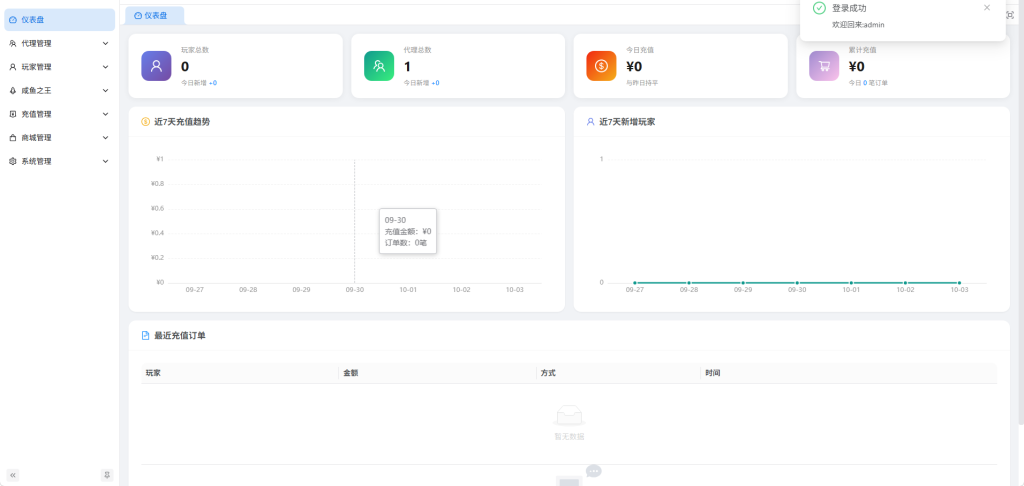
Task: Expand the 代理管理 sidebar menu
Action: pos(59,43)
